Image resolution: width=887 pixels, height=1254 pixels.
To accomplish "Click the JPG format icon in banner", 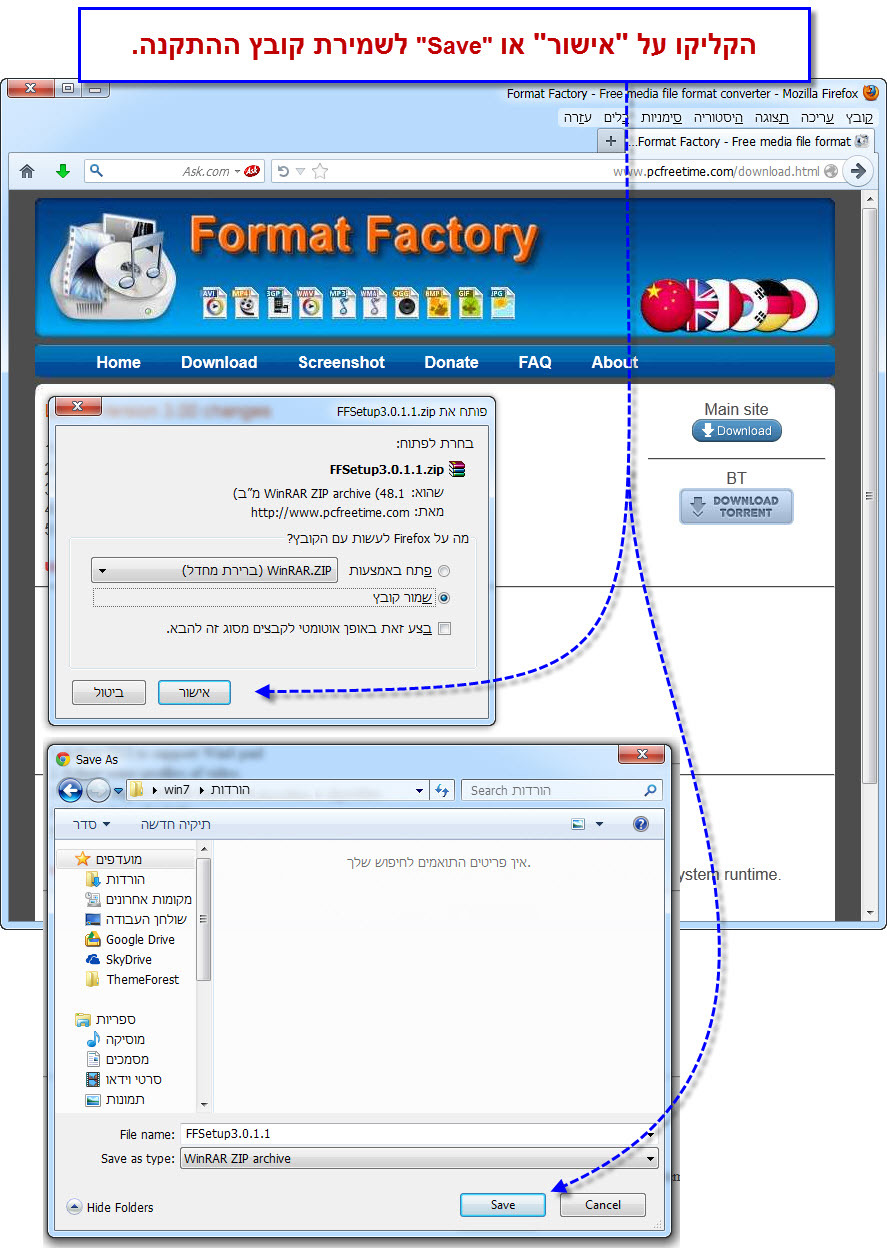I will click(x=503, y=302).
